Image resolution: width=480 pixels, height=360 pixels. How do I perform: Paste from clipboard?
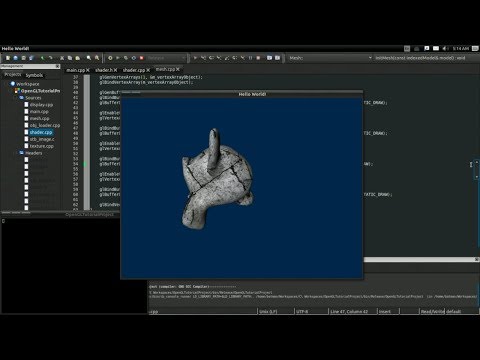click(x=78, y=58)
